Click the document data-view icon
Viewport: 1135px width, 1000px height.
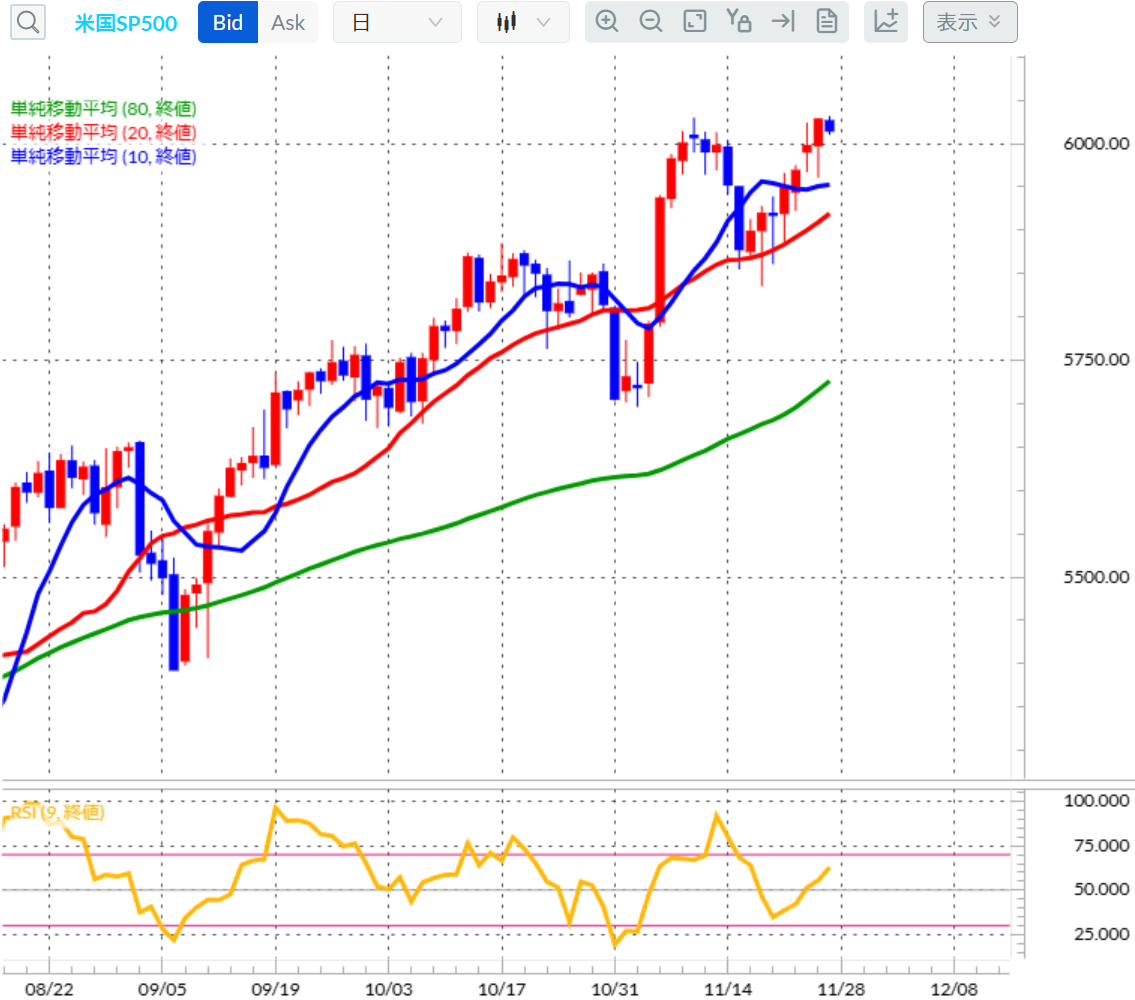(x=827, y=22)
